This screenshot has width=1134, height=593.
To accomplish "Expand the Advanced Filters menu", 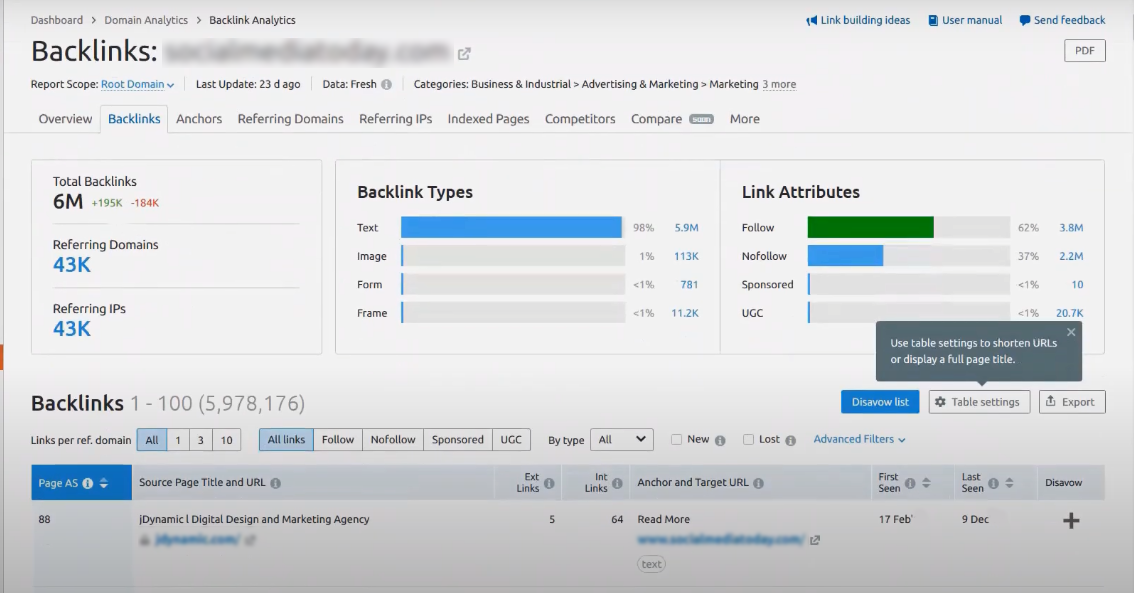I will pos(859,440).
